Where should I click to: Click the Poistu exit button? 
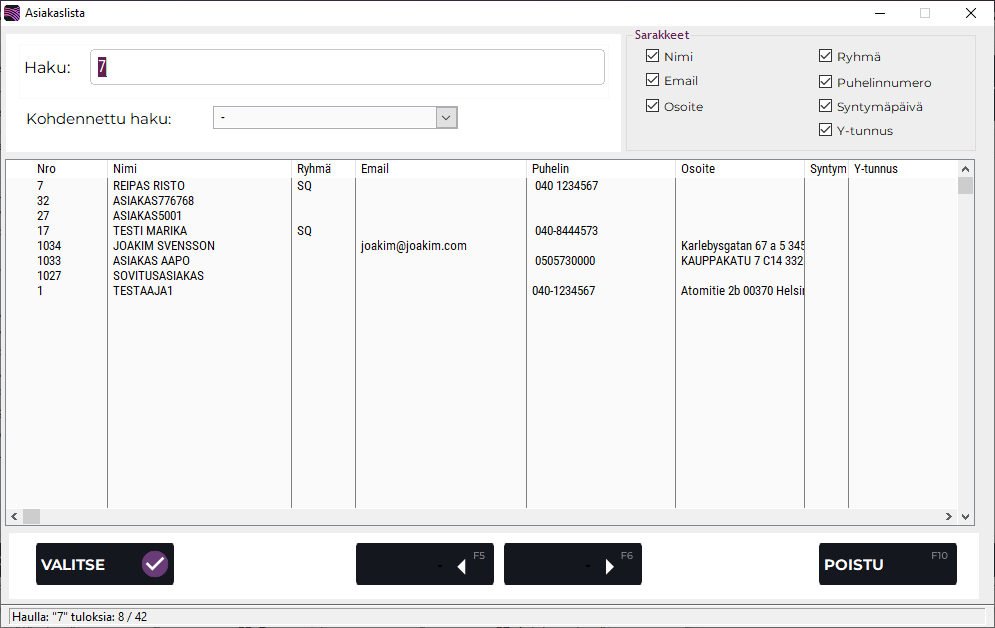click(887, 564)
